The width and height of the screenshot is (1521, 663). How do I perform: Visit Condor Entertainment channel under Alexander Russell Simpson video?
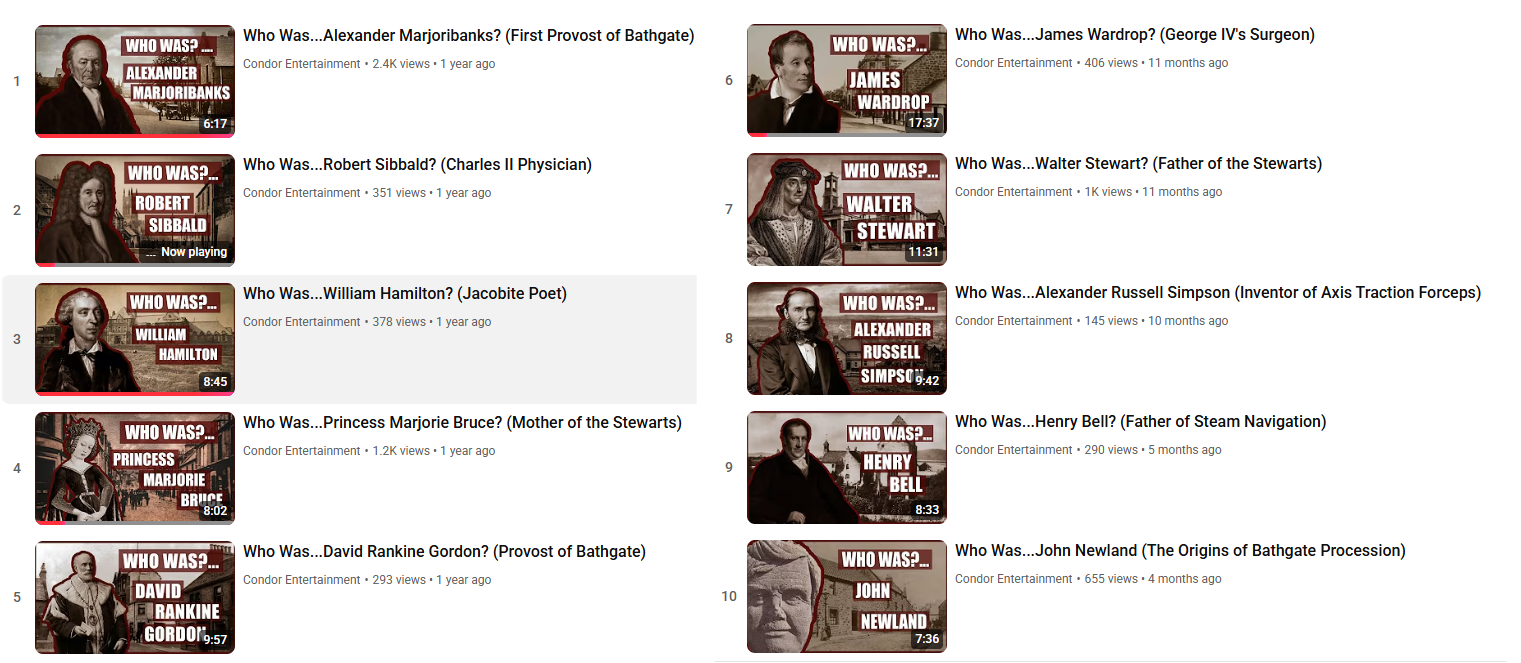1013,321
